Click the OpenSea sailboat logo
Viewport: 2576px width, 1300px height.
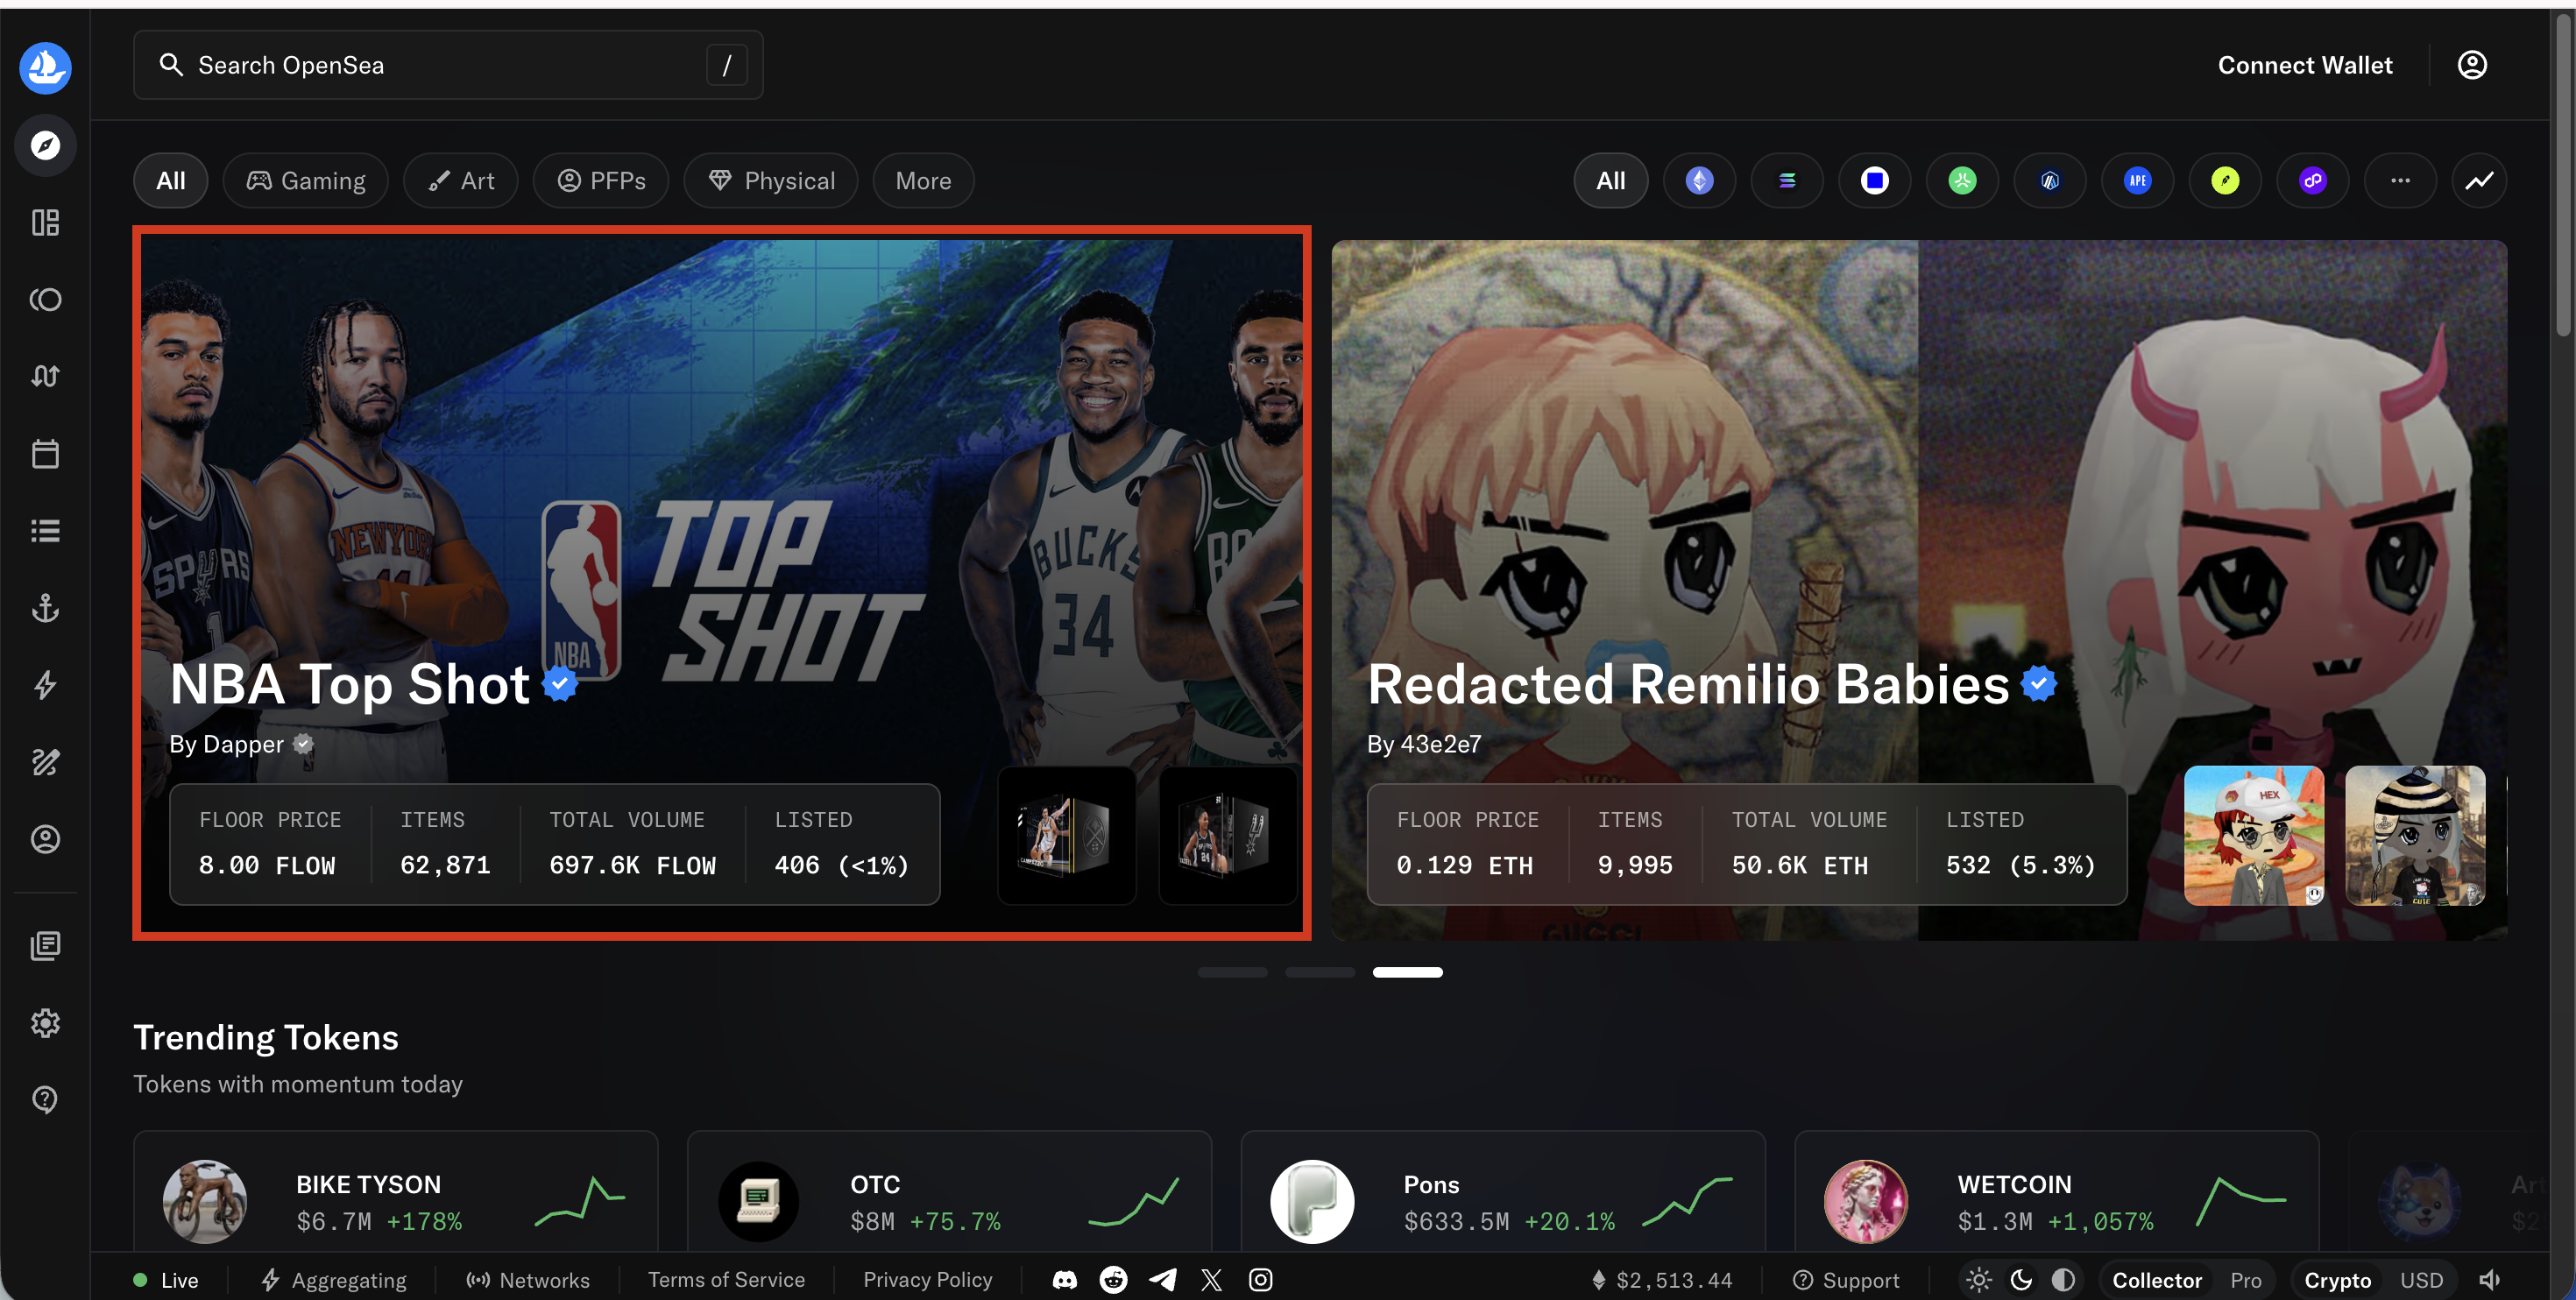tap(45, 67)
